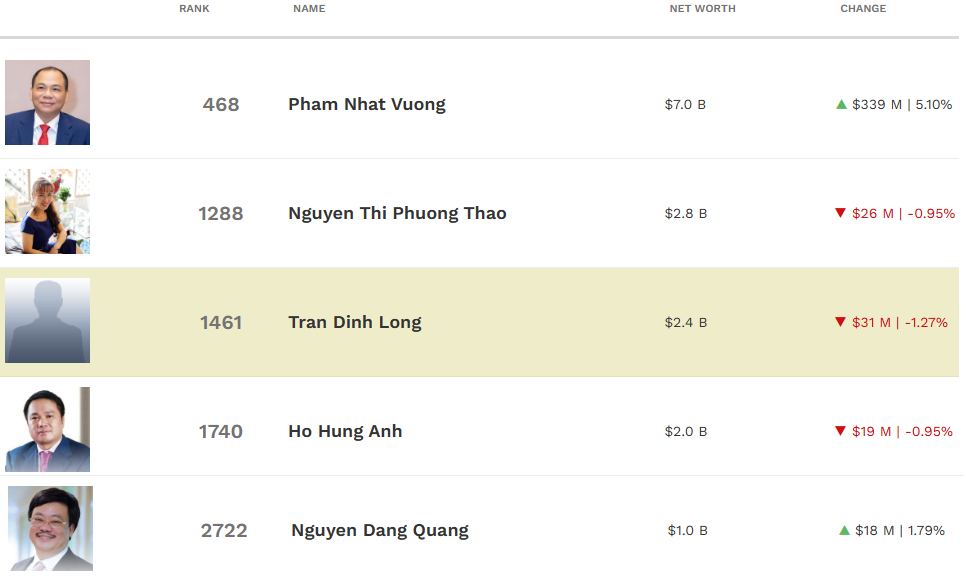
Task: Sort list by CHANGE column header
Action: tap(863, 9)
